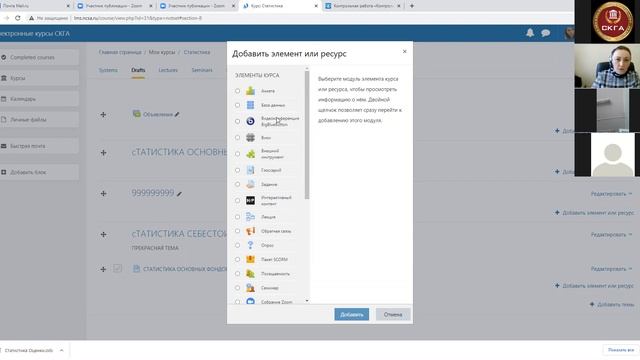Close the Добавить элемент или ресурс dialog
The image size is (640, 360).
[x=404, y=51]
